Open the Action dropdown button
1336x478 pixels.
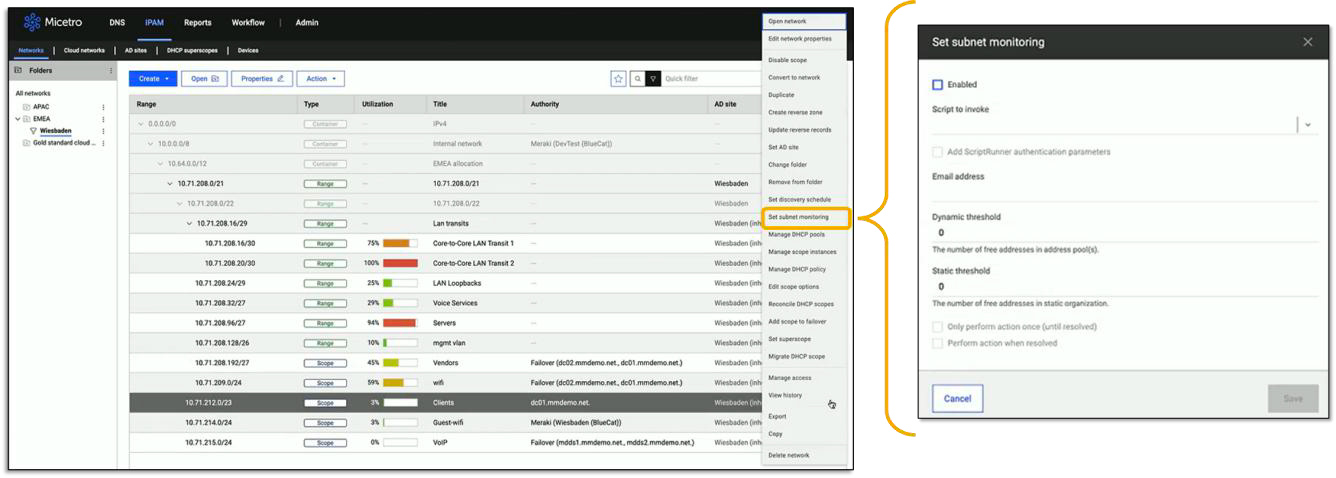coord(320,78)
